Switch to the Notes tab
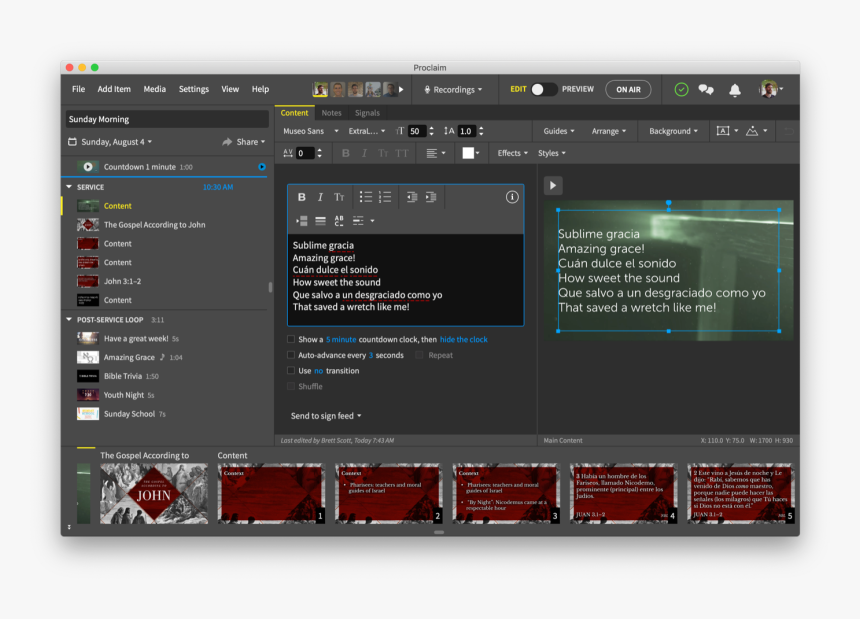This screenshot has width=860, height=619. (331, 113)
